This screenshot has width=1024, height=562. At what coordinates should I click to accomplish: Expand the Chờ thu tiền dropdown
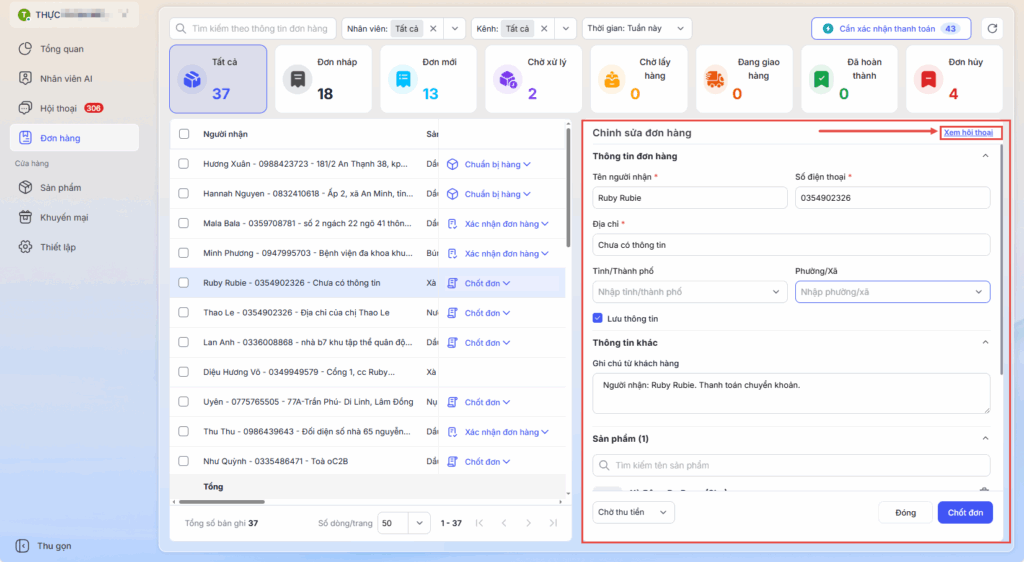(x=633, y=512)
